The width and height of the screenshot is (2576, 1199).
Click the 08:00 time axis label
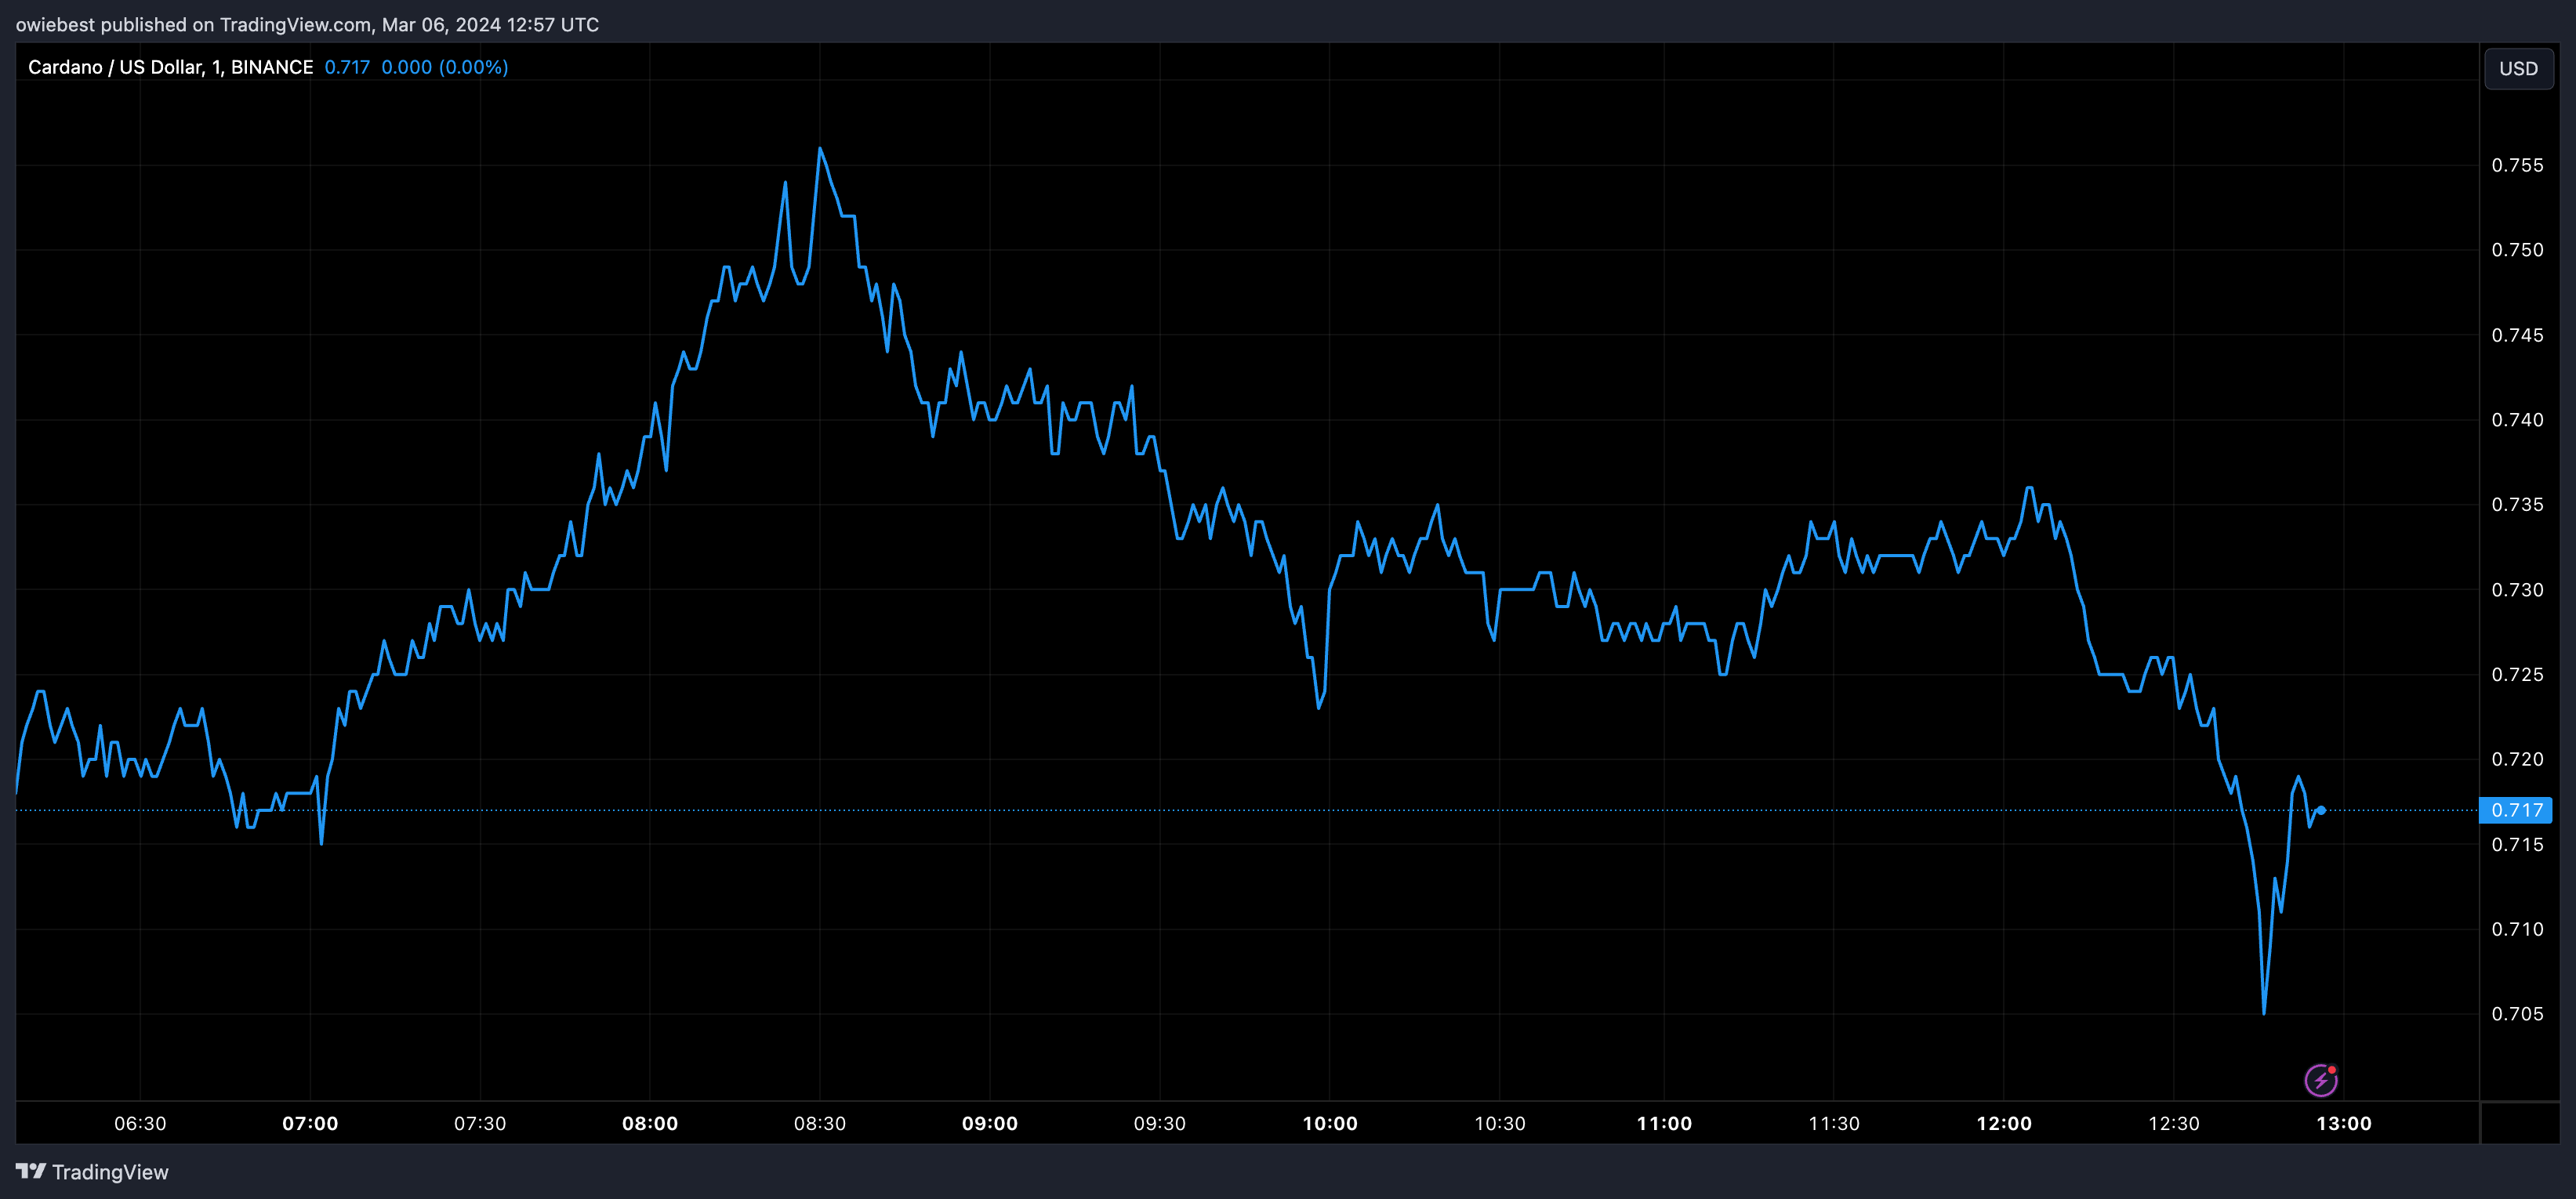tap(650, 1123)
